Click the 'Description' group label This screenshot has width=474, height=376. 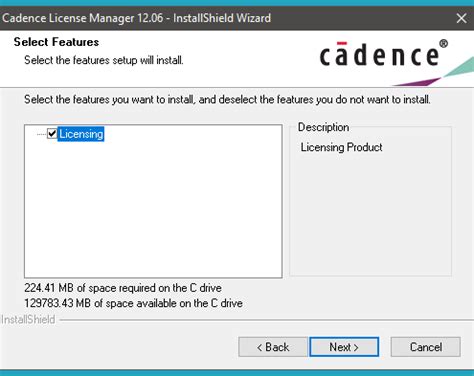point(323,127)
